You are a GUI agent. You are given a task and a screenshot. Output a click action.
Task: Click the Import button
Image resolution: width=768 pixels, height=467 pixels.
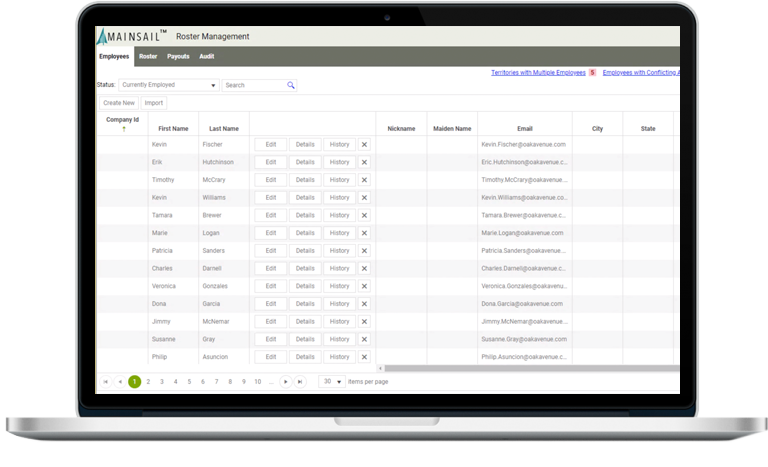pyautogui.click(x=154, y=103)
